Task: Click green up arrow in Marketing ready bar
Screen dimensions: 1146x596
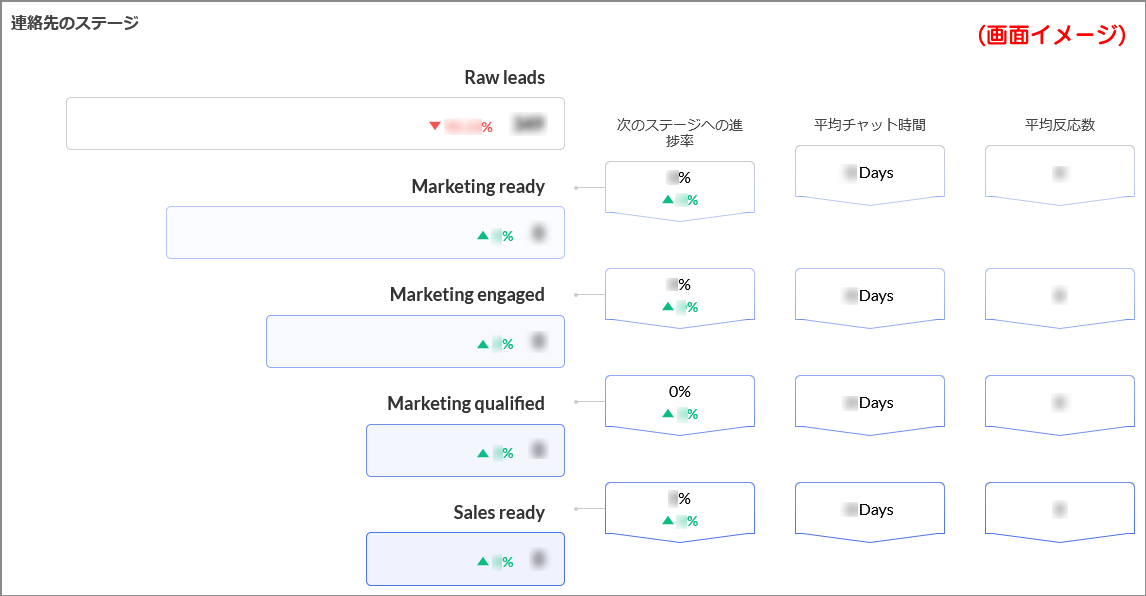Action: pyautogui.click(x=483, y=236)
